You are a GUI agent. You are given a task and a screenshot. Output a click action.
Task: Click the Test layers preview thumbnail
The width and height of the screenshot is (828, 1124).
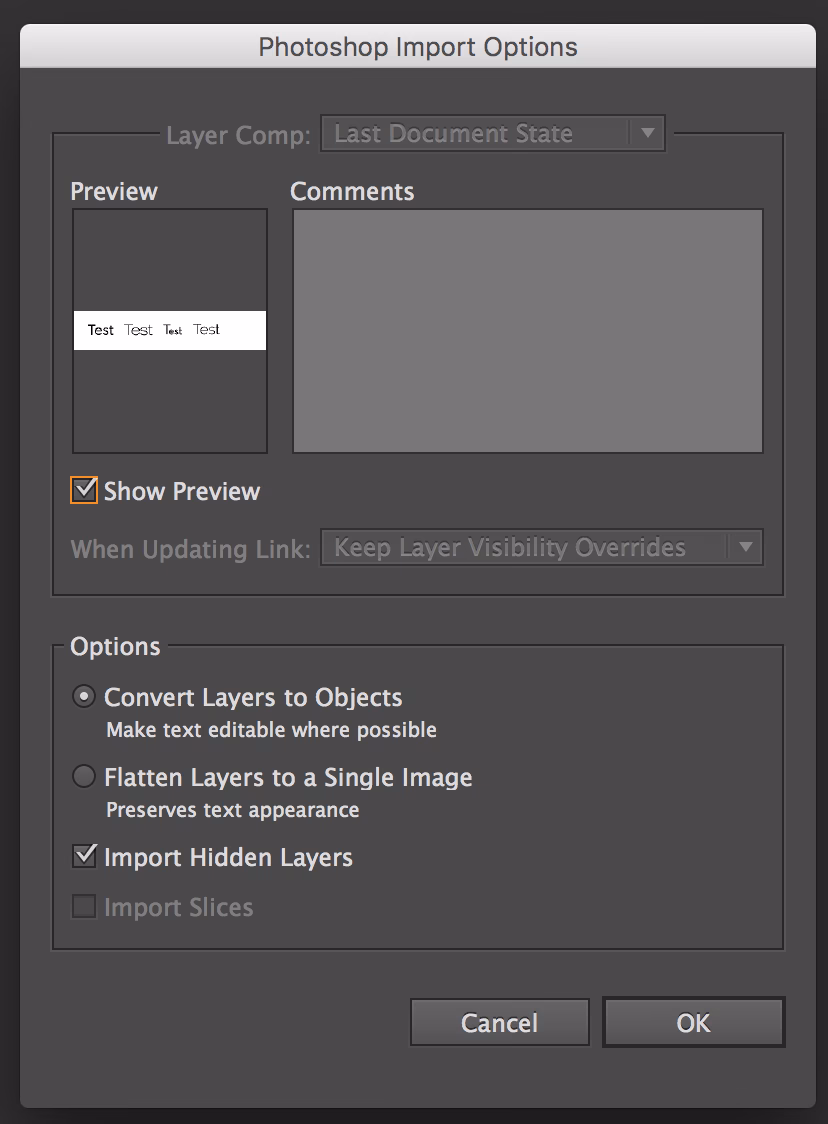pos(169,329)
